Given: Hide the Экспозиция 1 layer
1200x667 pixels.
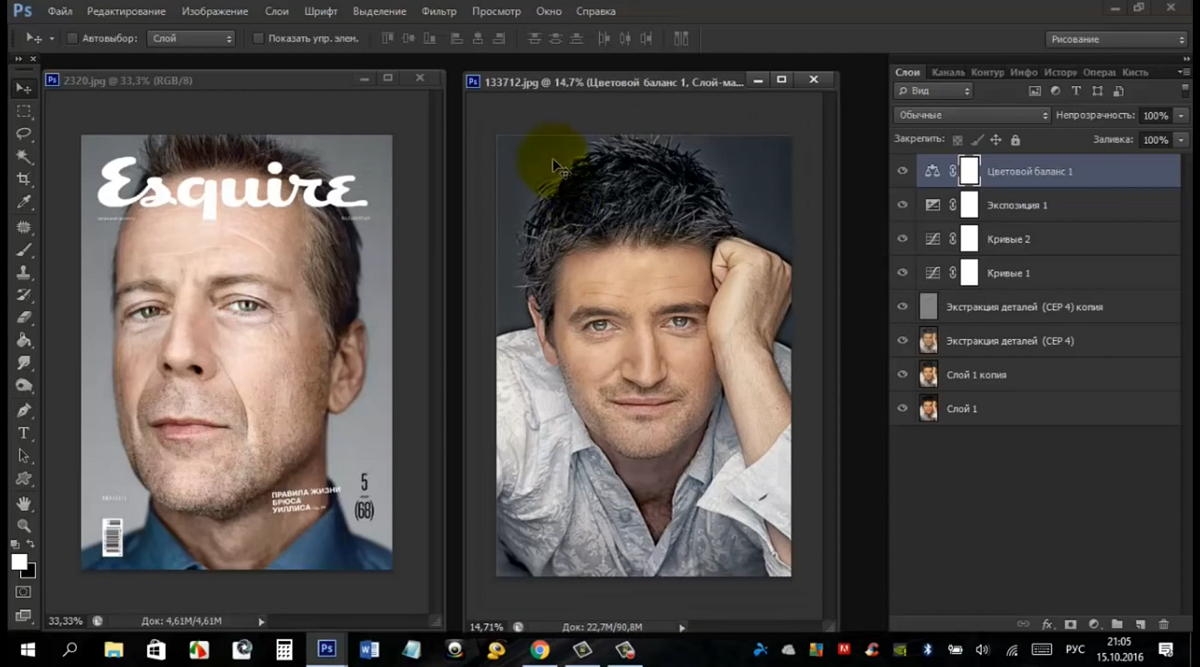Looking at the screenshot, I should tap(903, 205).
